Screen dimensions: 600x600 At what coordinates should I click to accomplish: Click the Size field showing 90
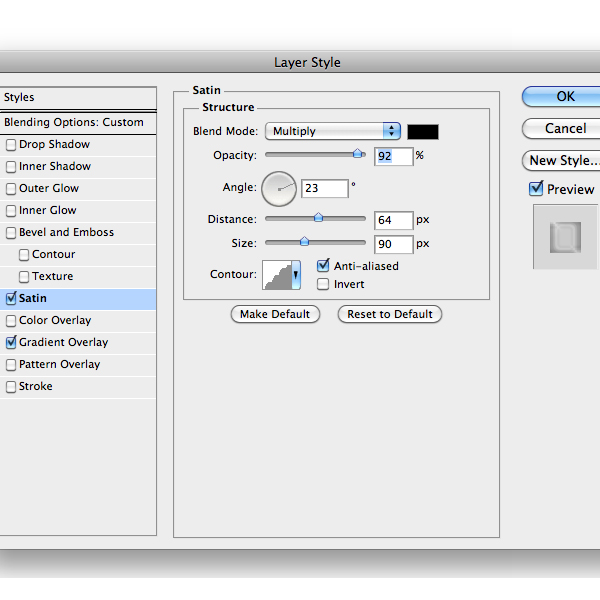point(394,244)
